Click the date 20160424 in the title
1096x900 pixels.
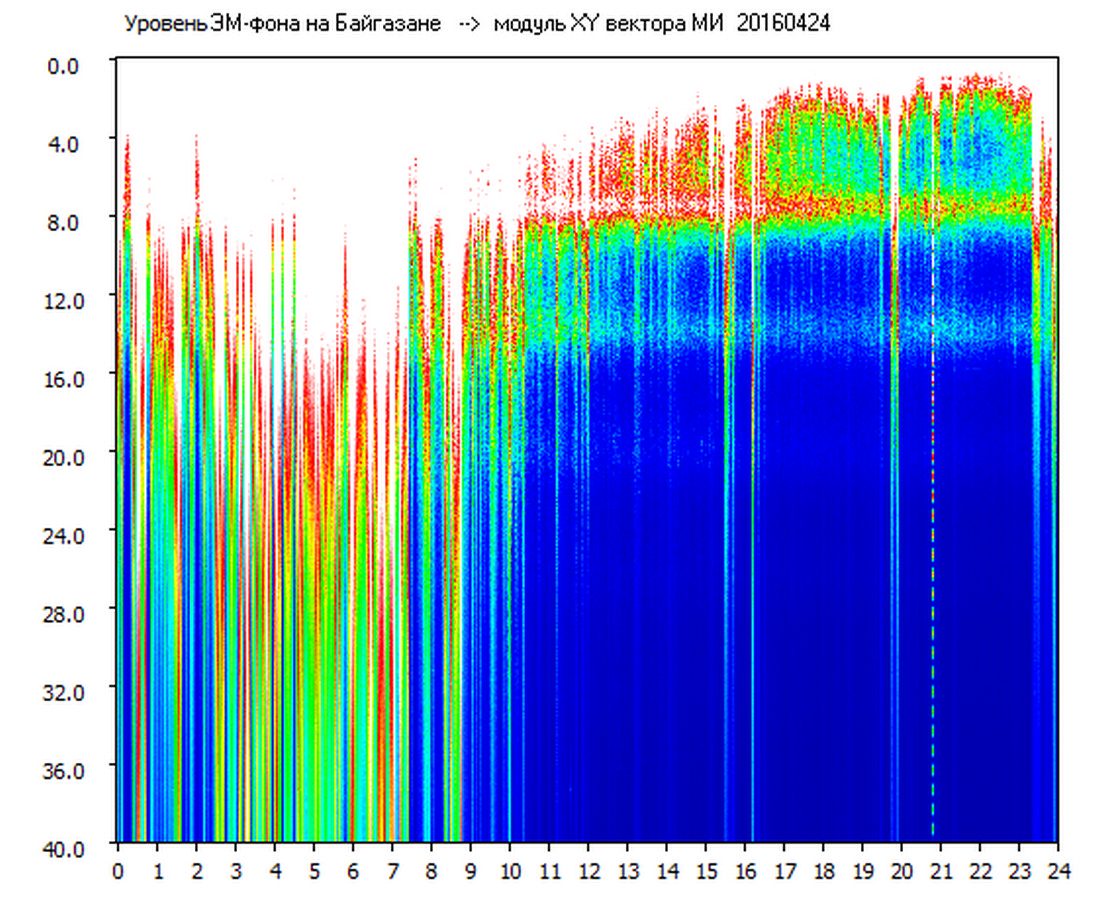point(783,24)
